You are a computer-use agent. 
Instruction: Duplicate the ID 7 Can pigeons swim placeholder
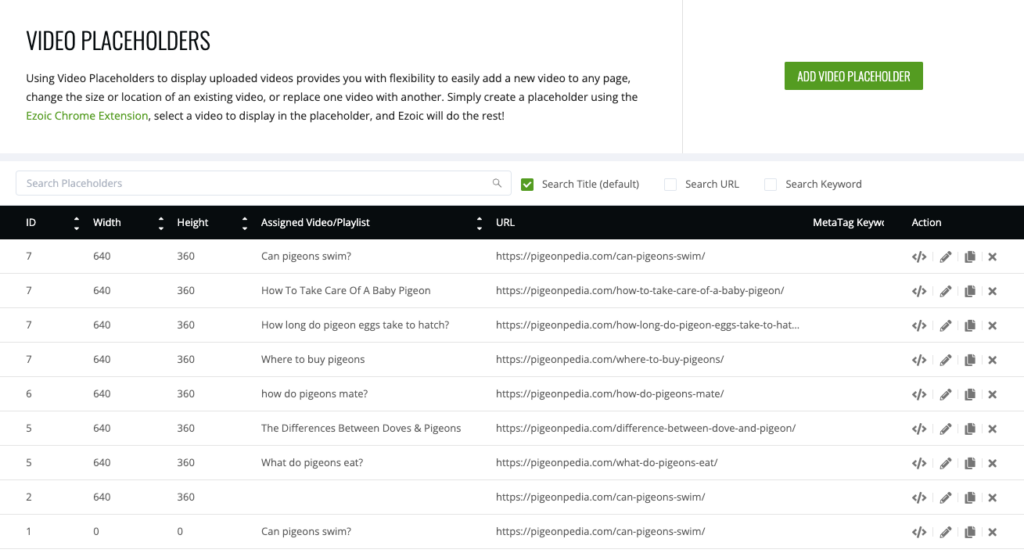970,257
